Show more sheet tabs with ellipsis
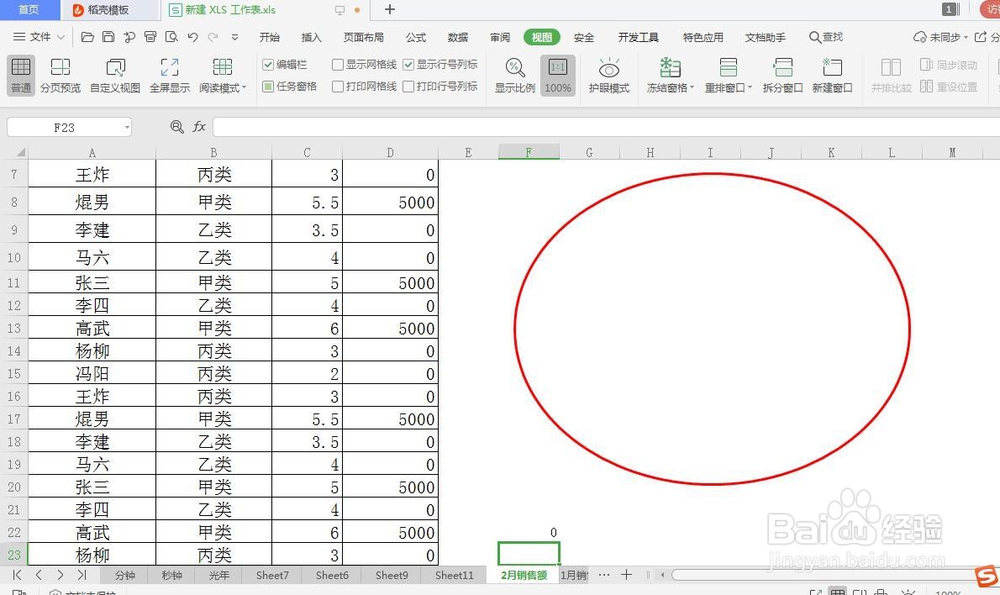Screen dimensions: 1000x595 (x=604, y=575)
